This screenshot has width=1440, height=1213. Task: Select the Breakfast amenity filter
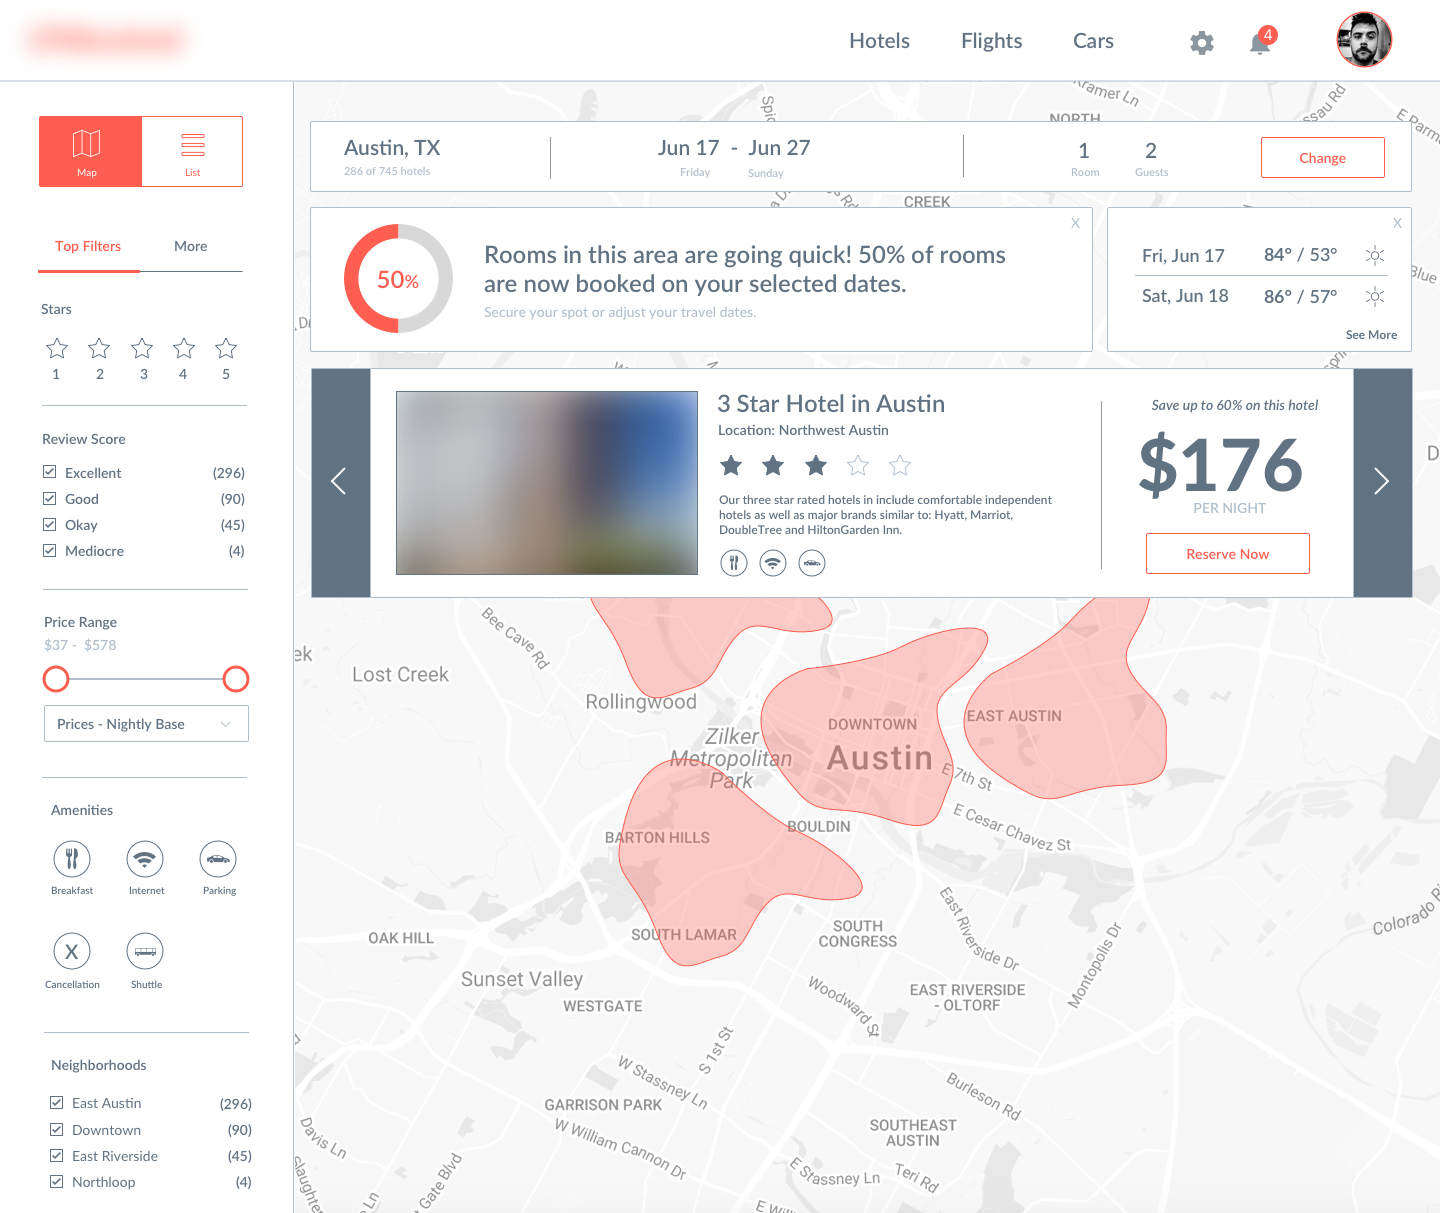click(x=71, y=858)
